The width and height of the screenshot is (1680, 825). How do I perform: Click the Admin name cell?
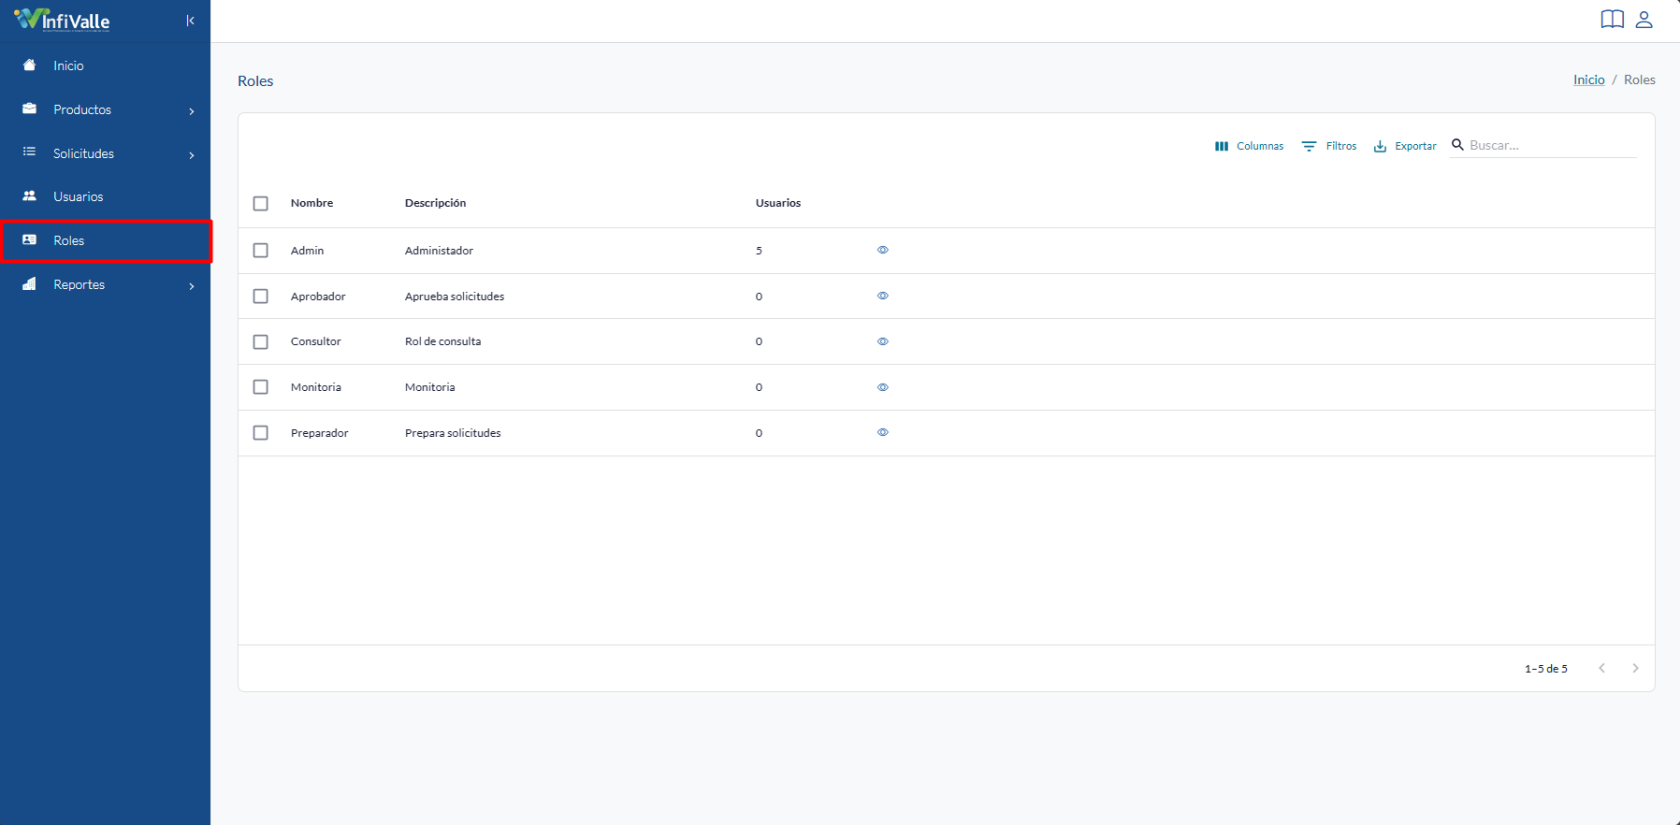click(x=307, y=250)
